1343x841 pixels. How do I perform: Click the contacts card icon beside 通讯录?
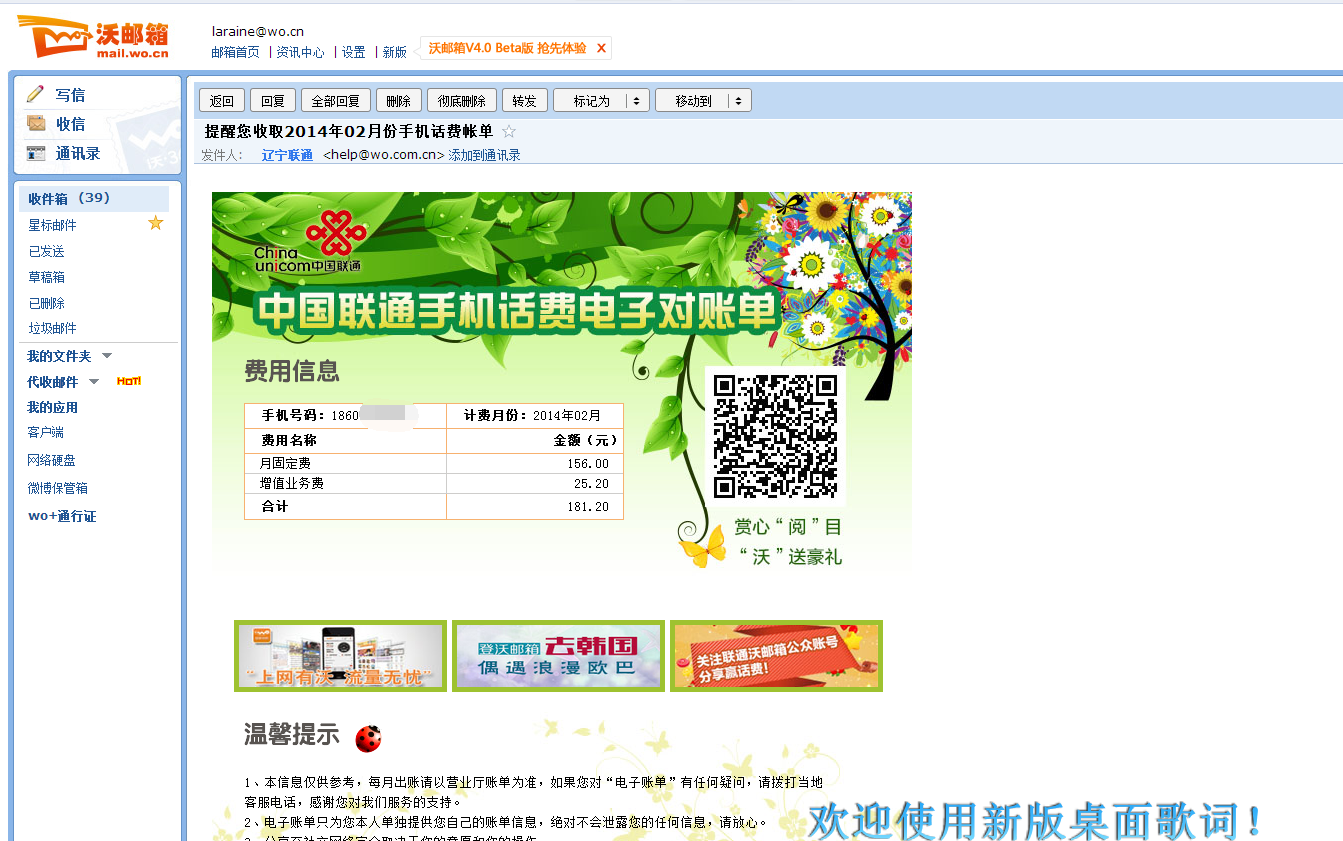coord(36,153)
